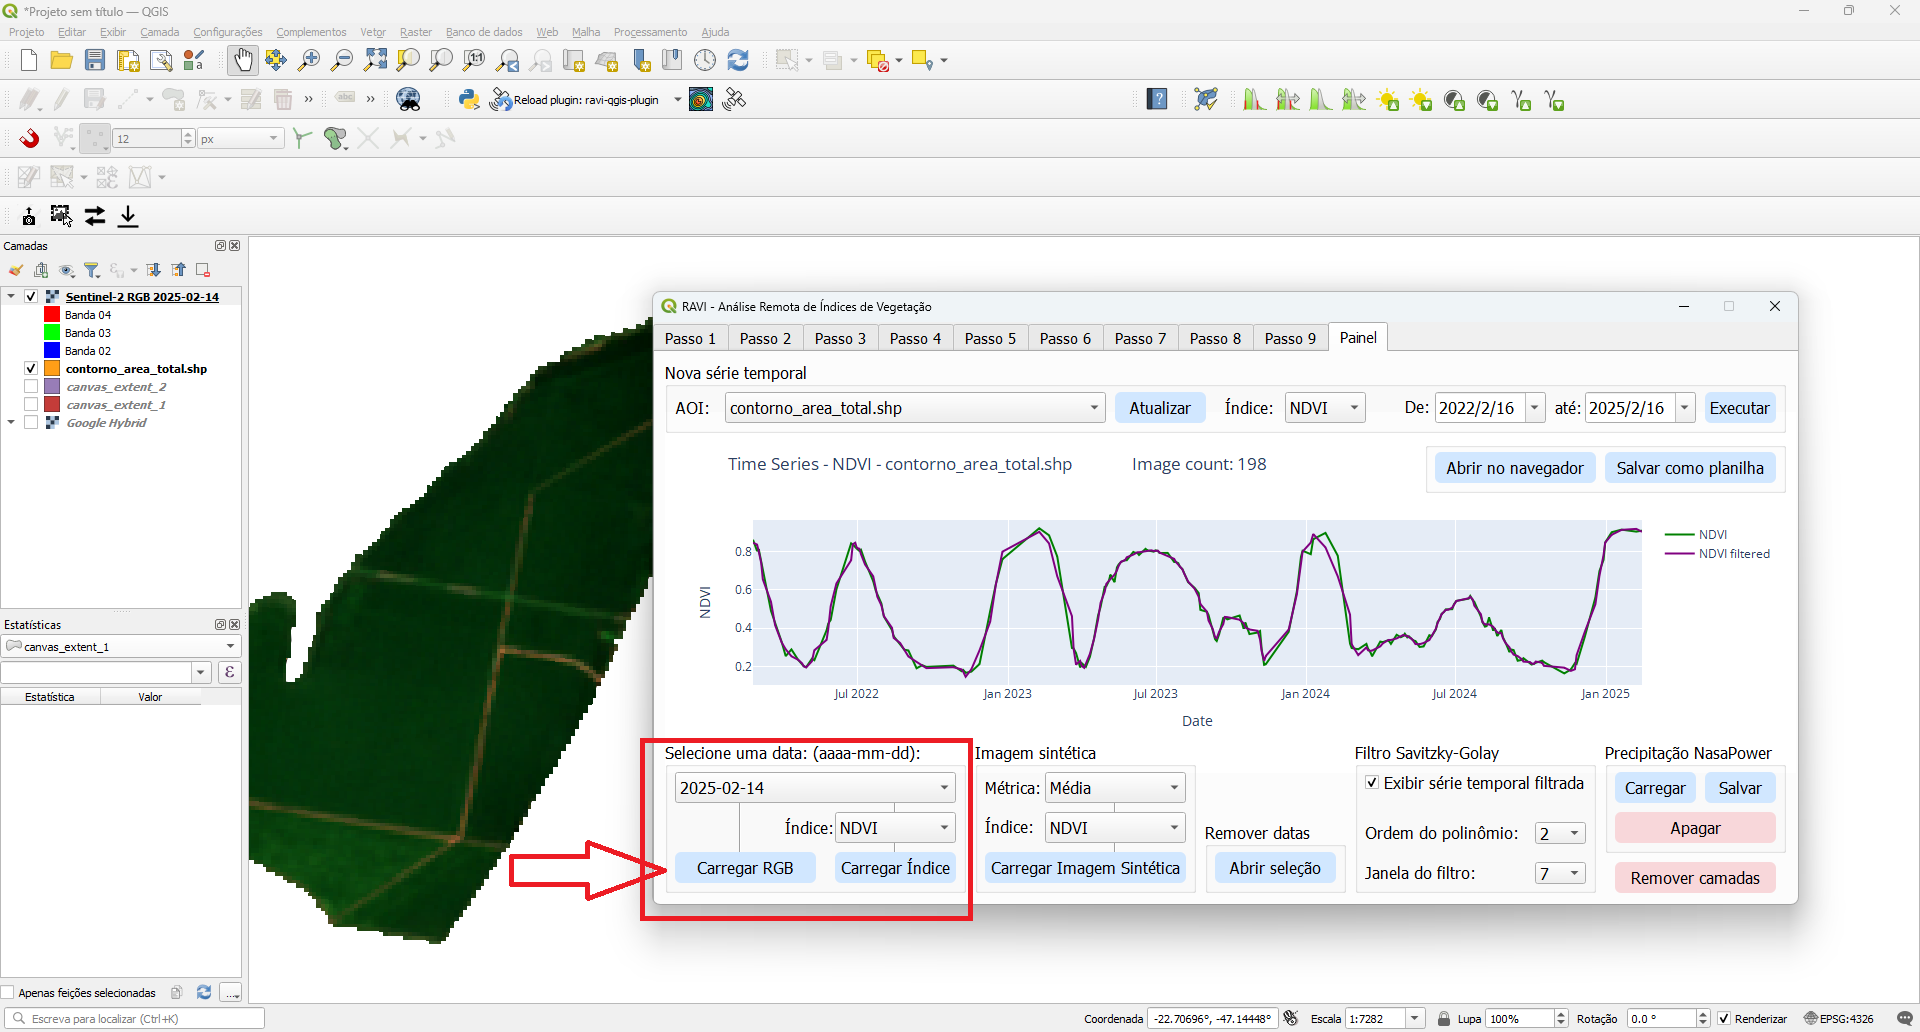Create a new project with the blank page icon
Image resolution: width=1920 pixels, height=1032 pixels.
click(x=29, y=60)
